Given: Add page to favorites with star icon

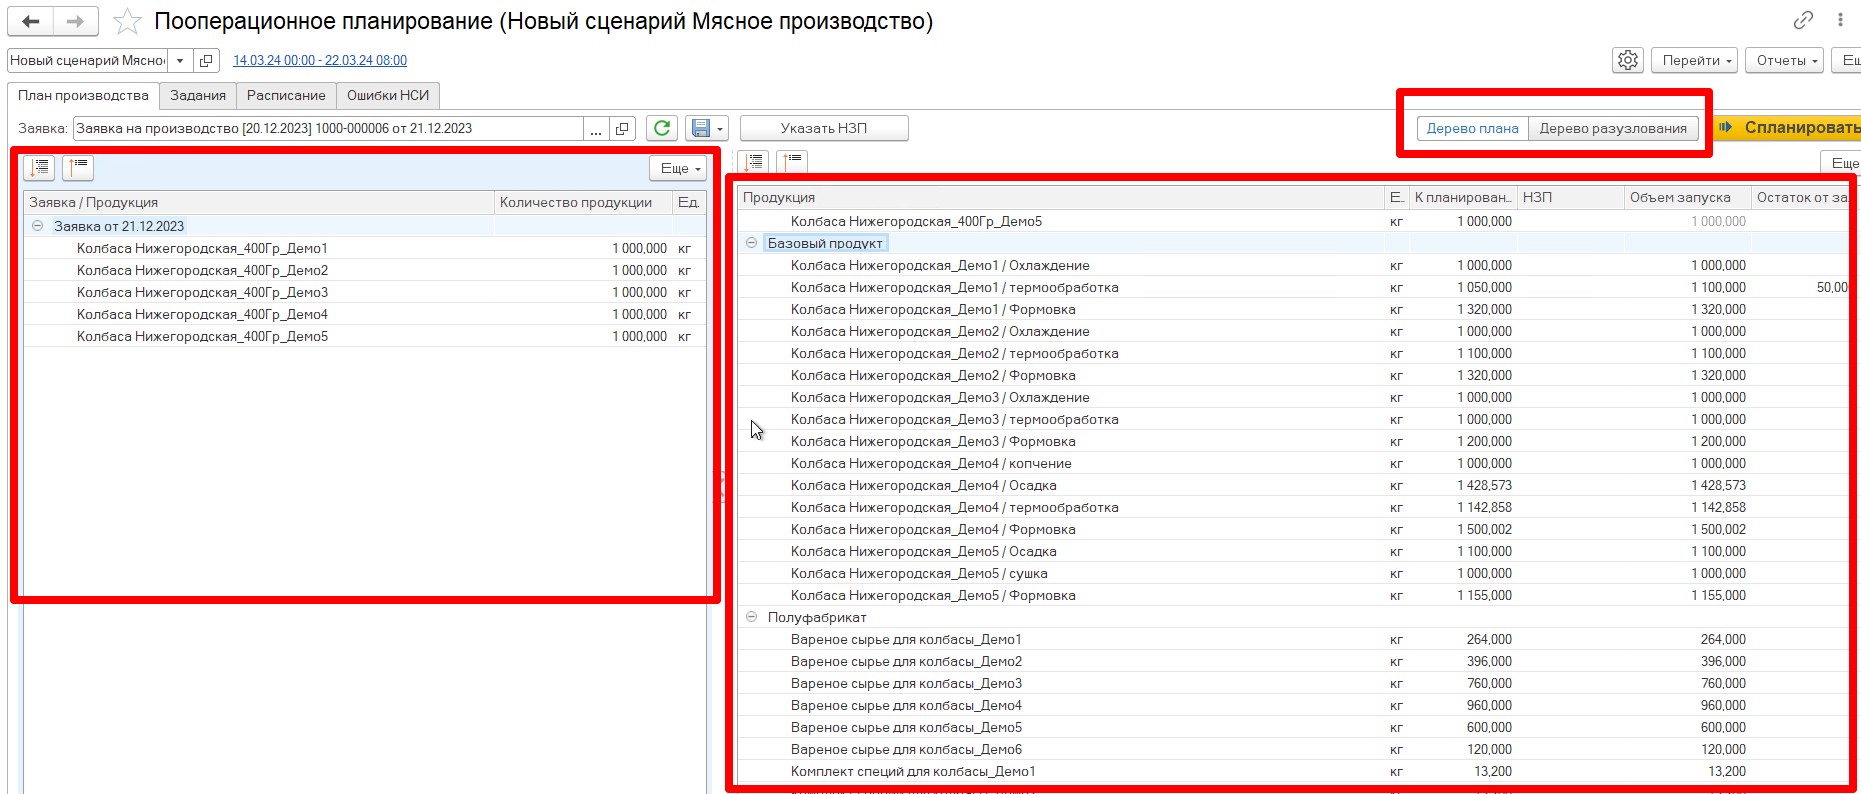Looking at the screenshot, I should [x=127, y=21].
